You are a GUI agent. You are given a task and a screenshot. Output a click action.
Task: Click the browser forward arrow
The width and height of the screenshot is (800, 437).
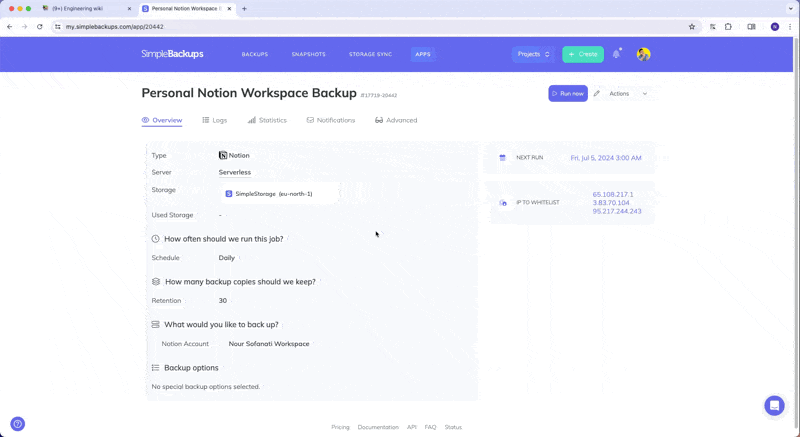coord(24,27)
